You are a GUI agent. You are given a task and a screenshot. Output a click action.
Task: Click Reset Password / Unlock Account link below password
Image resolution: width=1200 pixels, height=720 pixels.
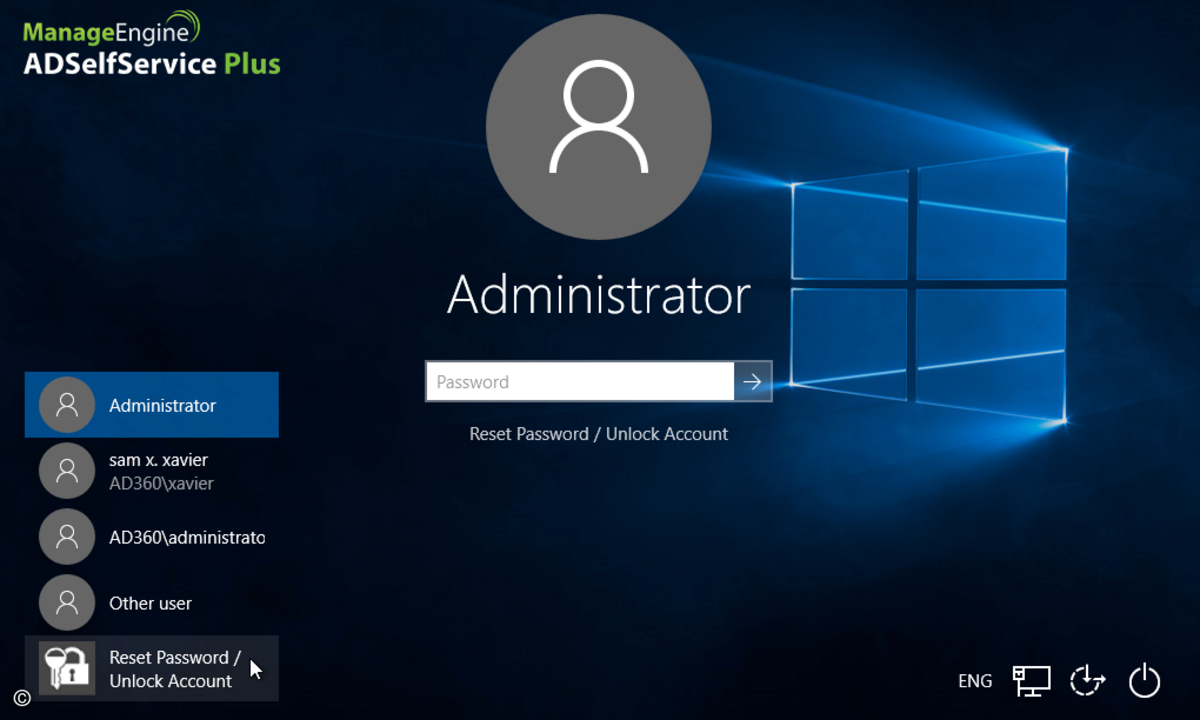599,434
